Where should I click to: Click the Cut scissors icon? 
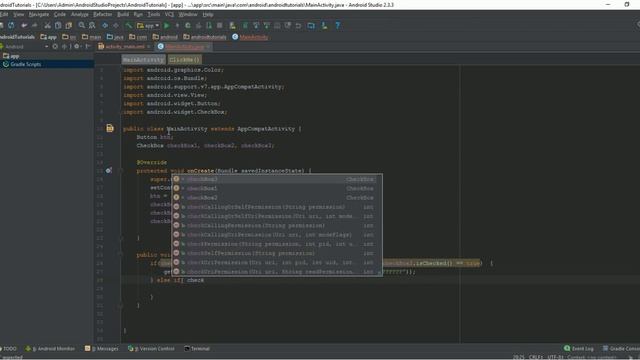pos(47,25)
